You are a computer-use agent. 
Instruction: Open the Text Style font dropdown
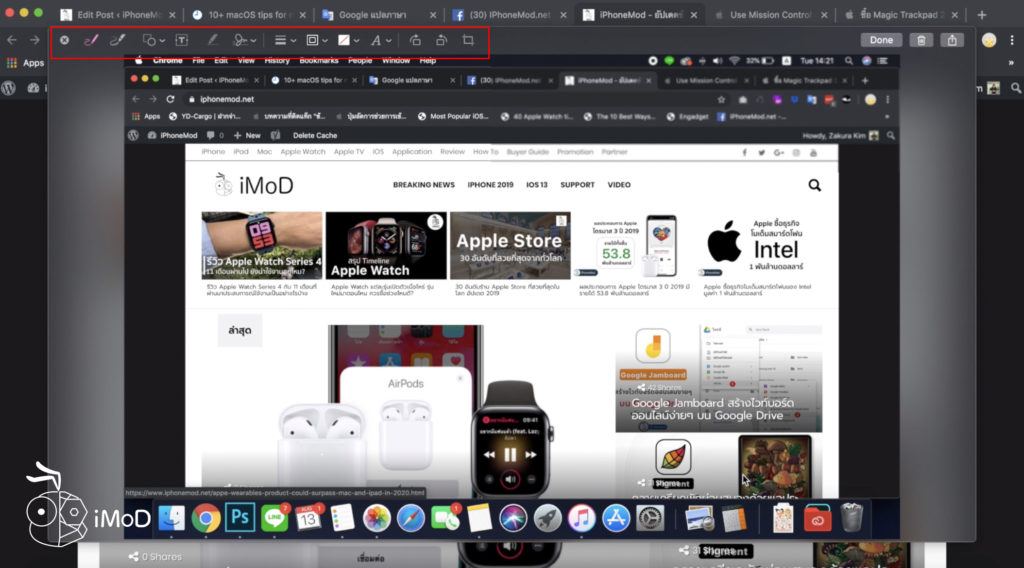[381, 40]
